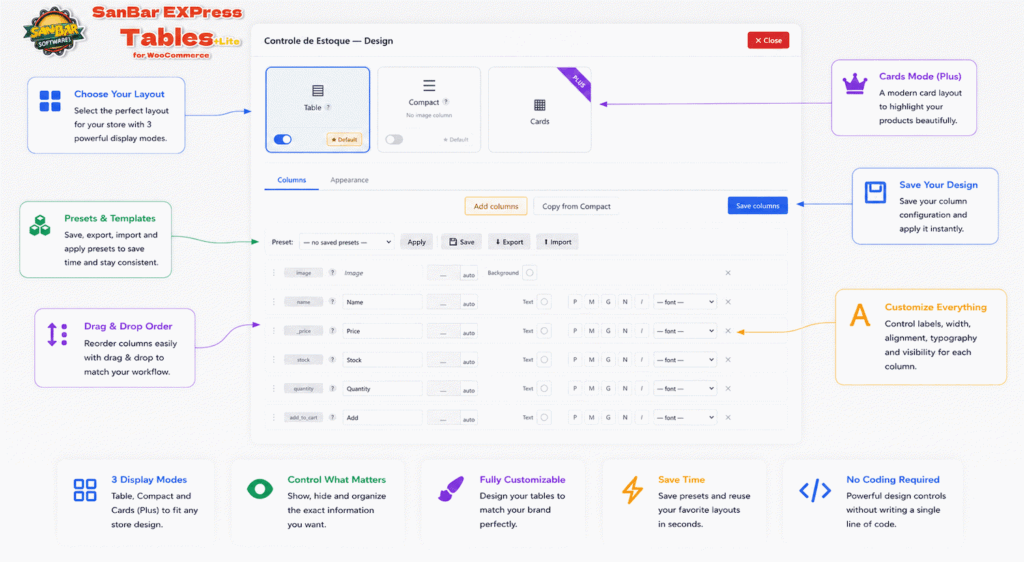Click Copy from Compact button
Image resolution: width=1024 pixels, height=562 pixels.
576,206
